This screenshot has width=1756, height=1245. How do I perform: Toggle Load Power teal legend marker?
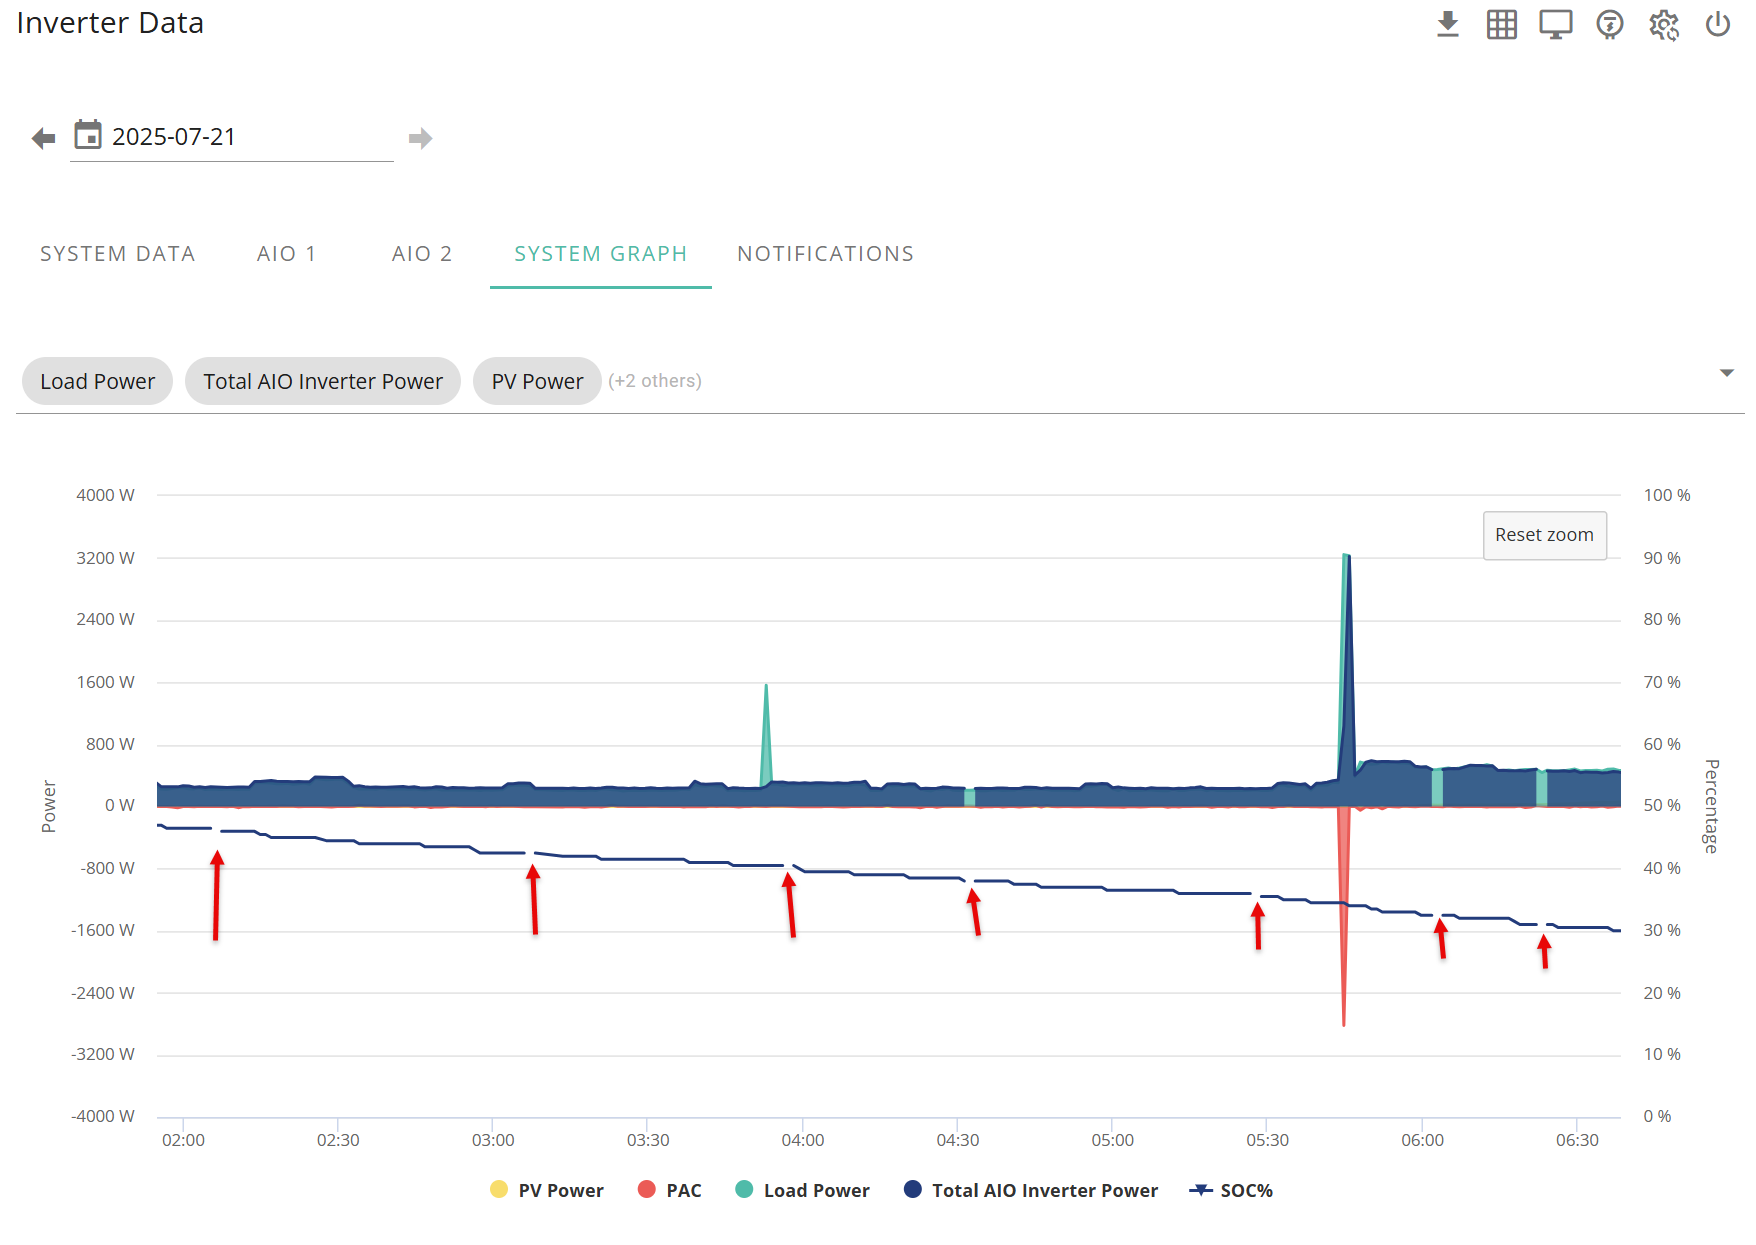click(x=744, y=1189)
